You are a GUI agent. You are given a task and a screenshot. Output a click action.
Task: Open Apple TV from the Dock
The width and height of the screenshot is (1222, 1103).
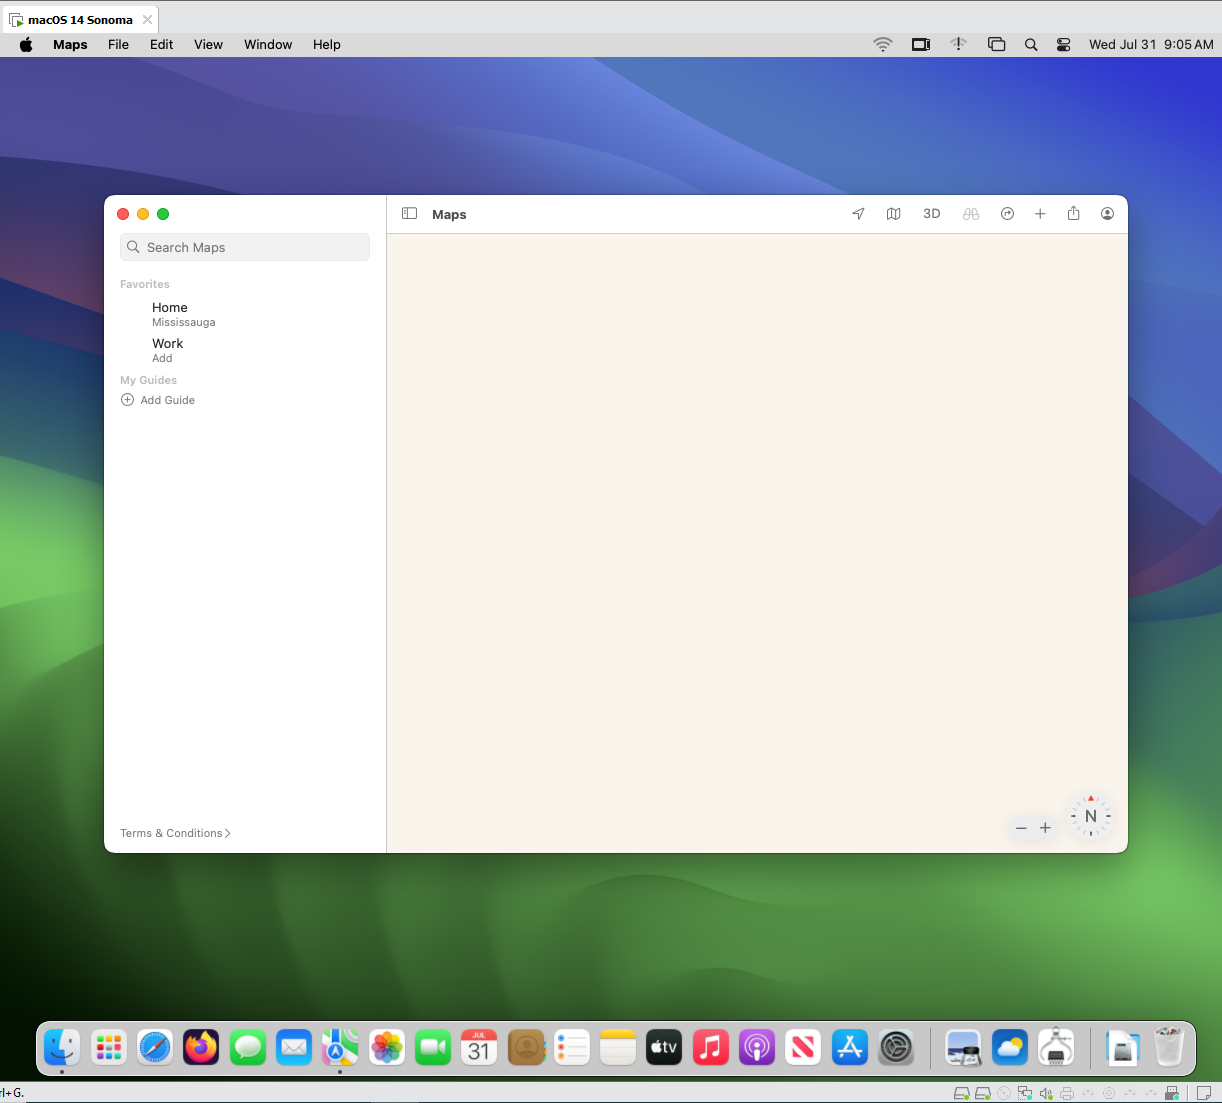(664, 1047)
